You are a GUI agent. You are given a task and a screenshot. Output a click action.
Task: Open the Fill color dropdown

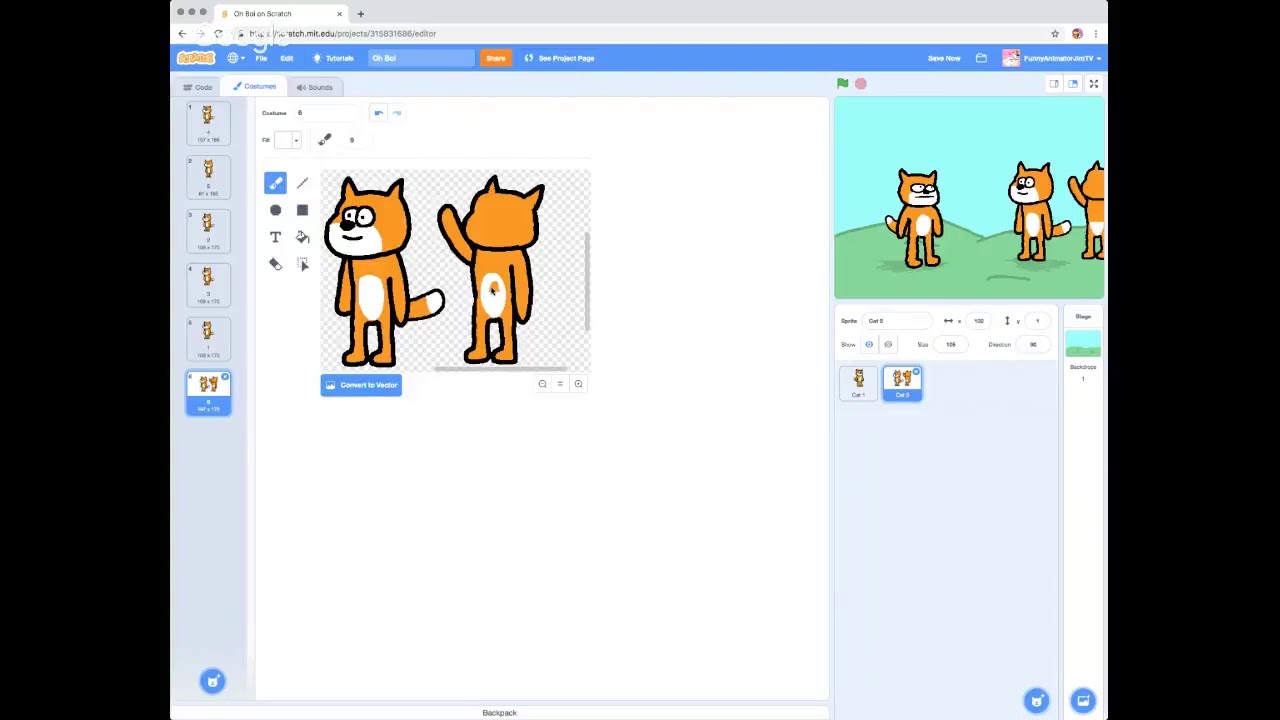pos(287,140)
